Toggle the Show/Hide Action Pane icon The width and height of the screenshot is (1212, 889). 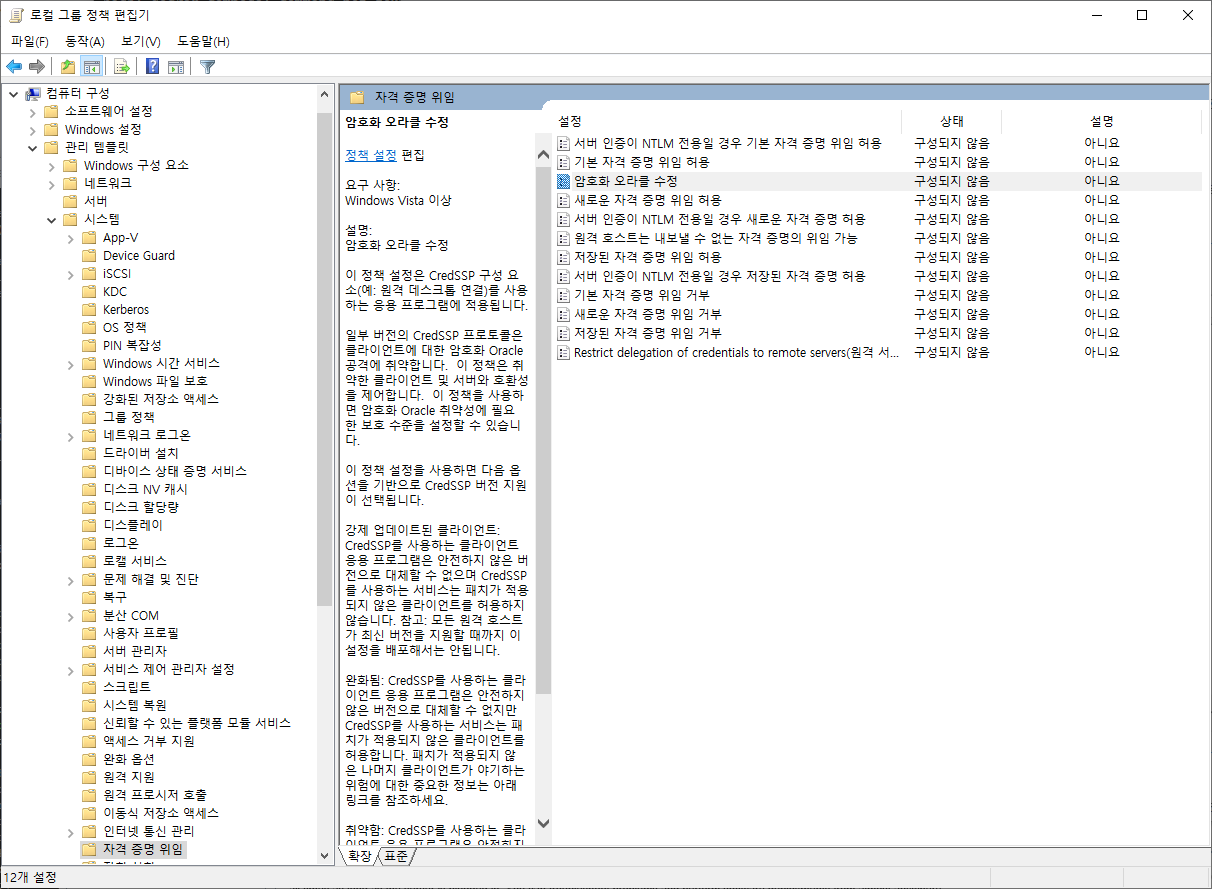pos(176,67)
